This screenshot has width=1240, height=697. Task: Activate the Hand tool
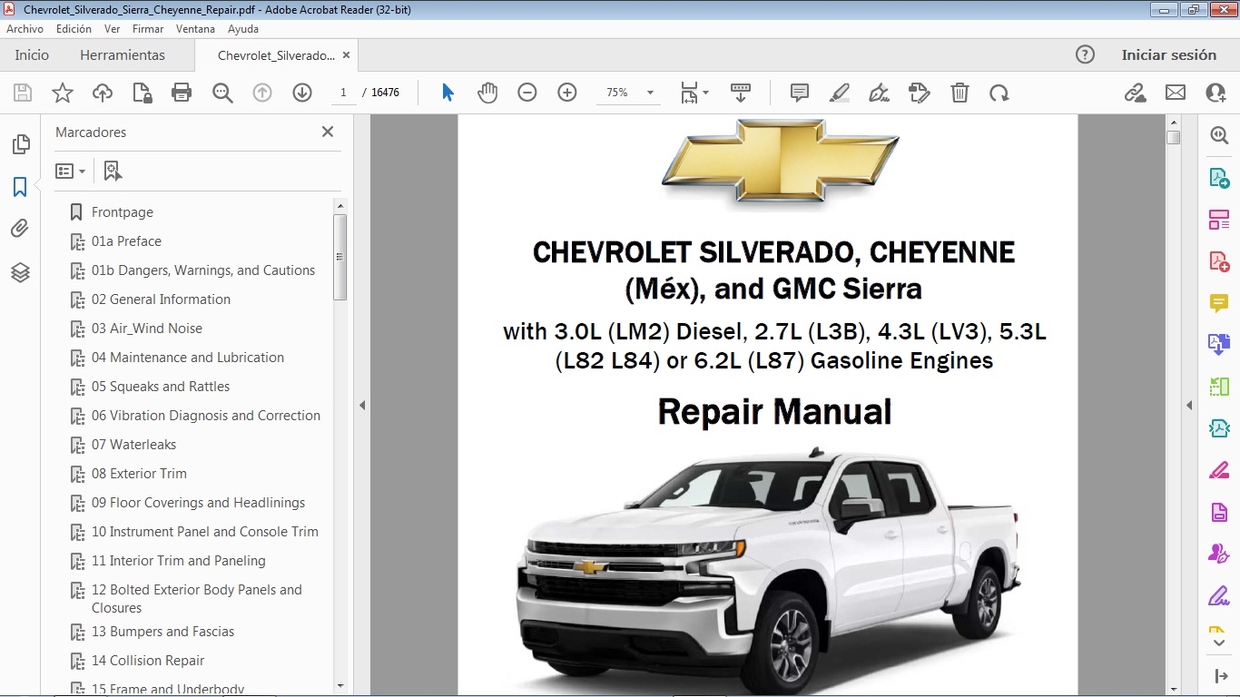(487, 92)
